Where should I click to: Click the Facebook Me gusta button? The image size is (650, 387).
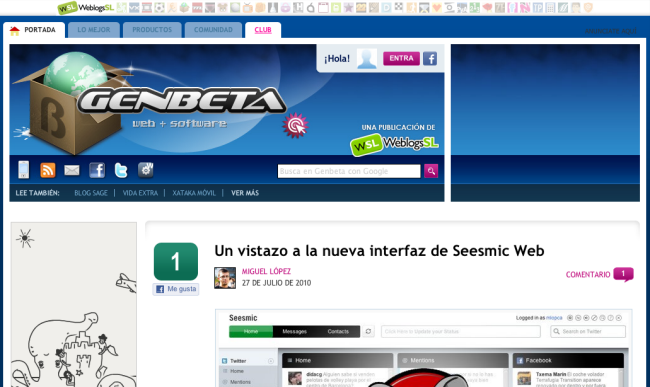(x=176, y=289)
